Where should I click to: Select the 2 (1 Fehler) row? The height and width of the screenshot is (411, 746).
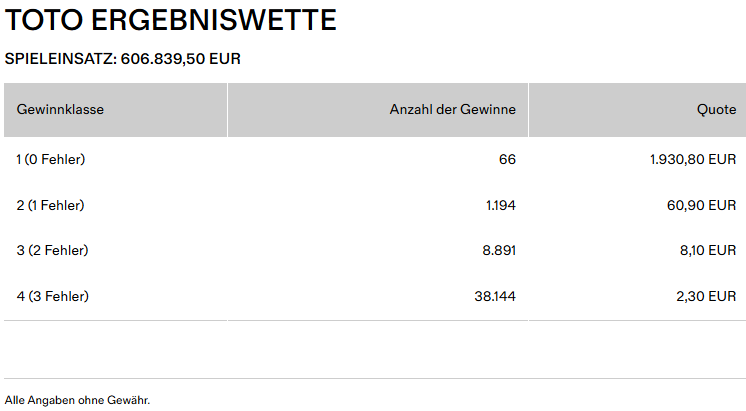click(x=51, y=205)
